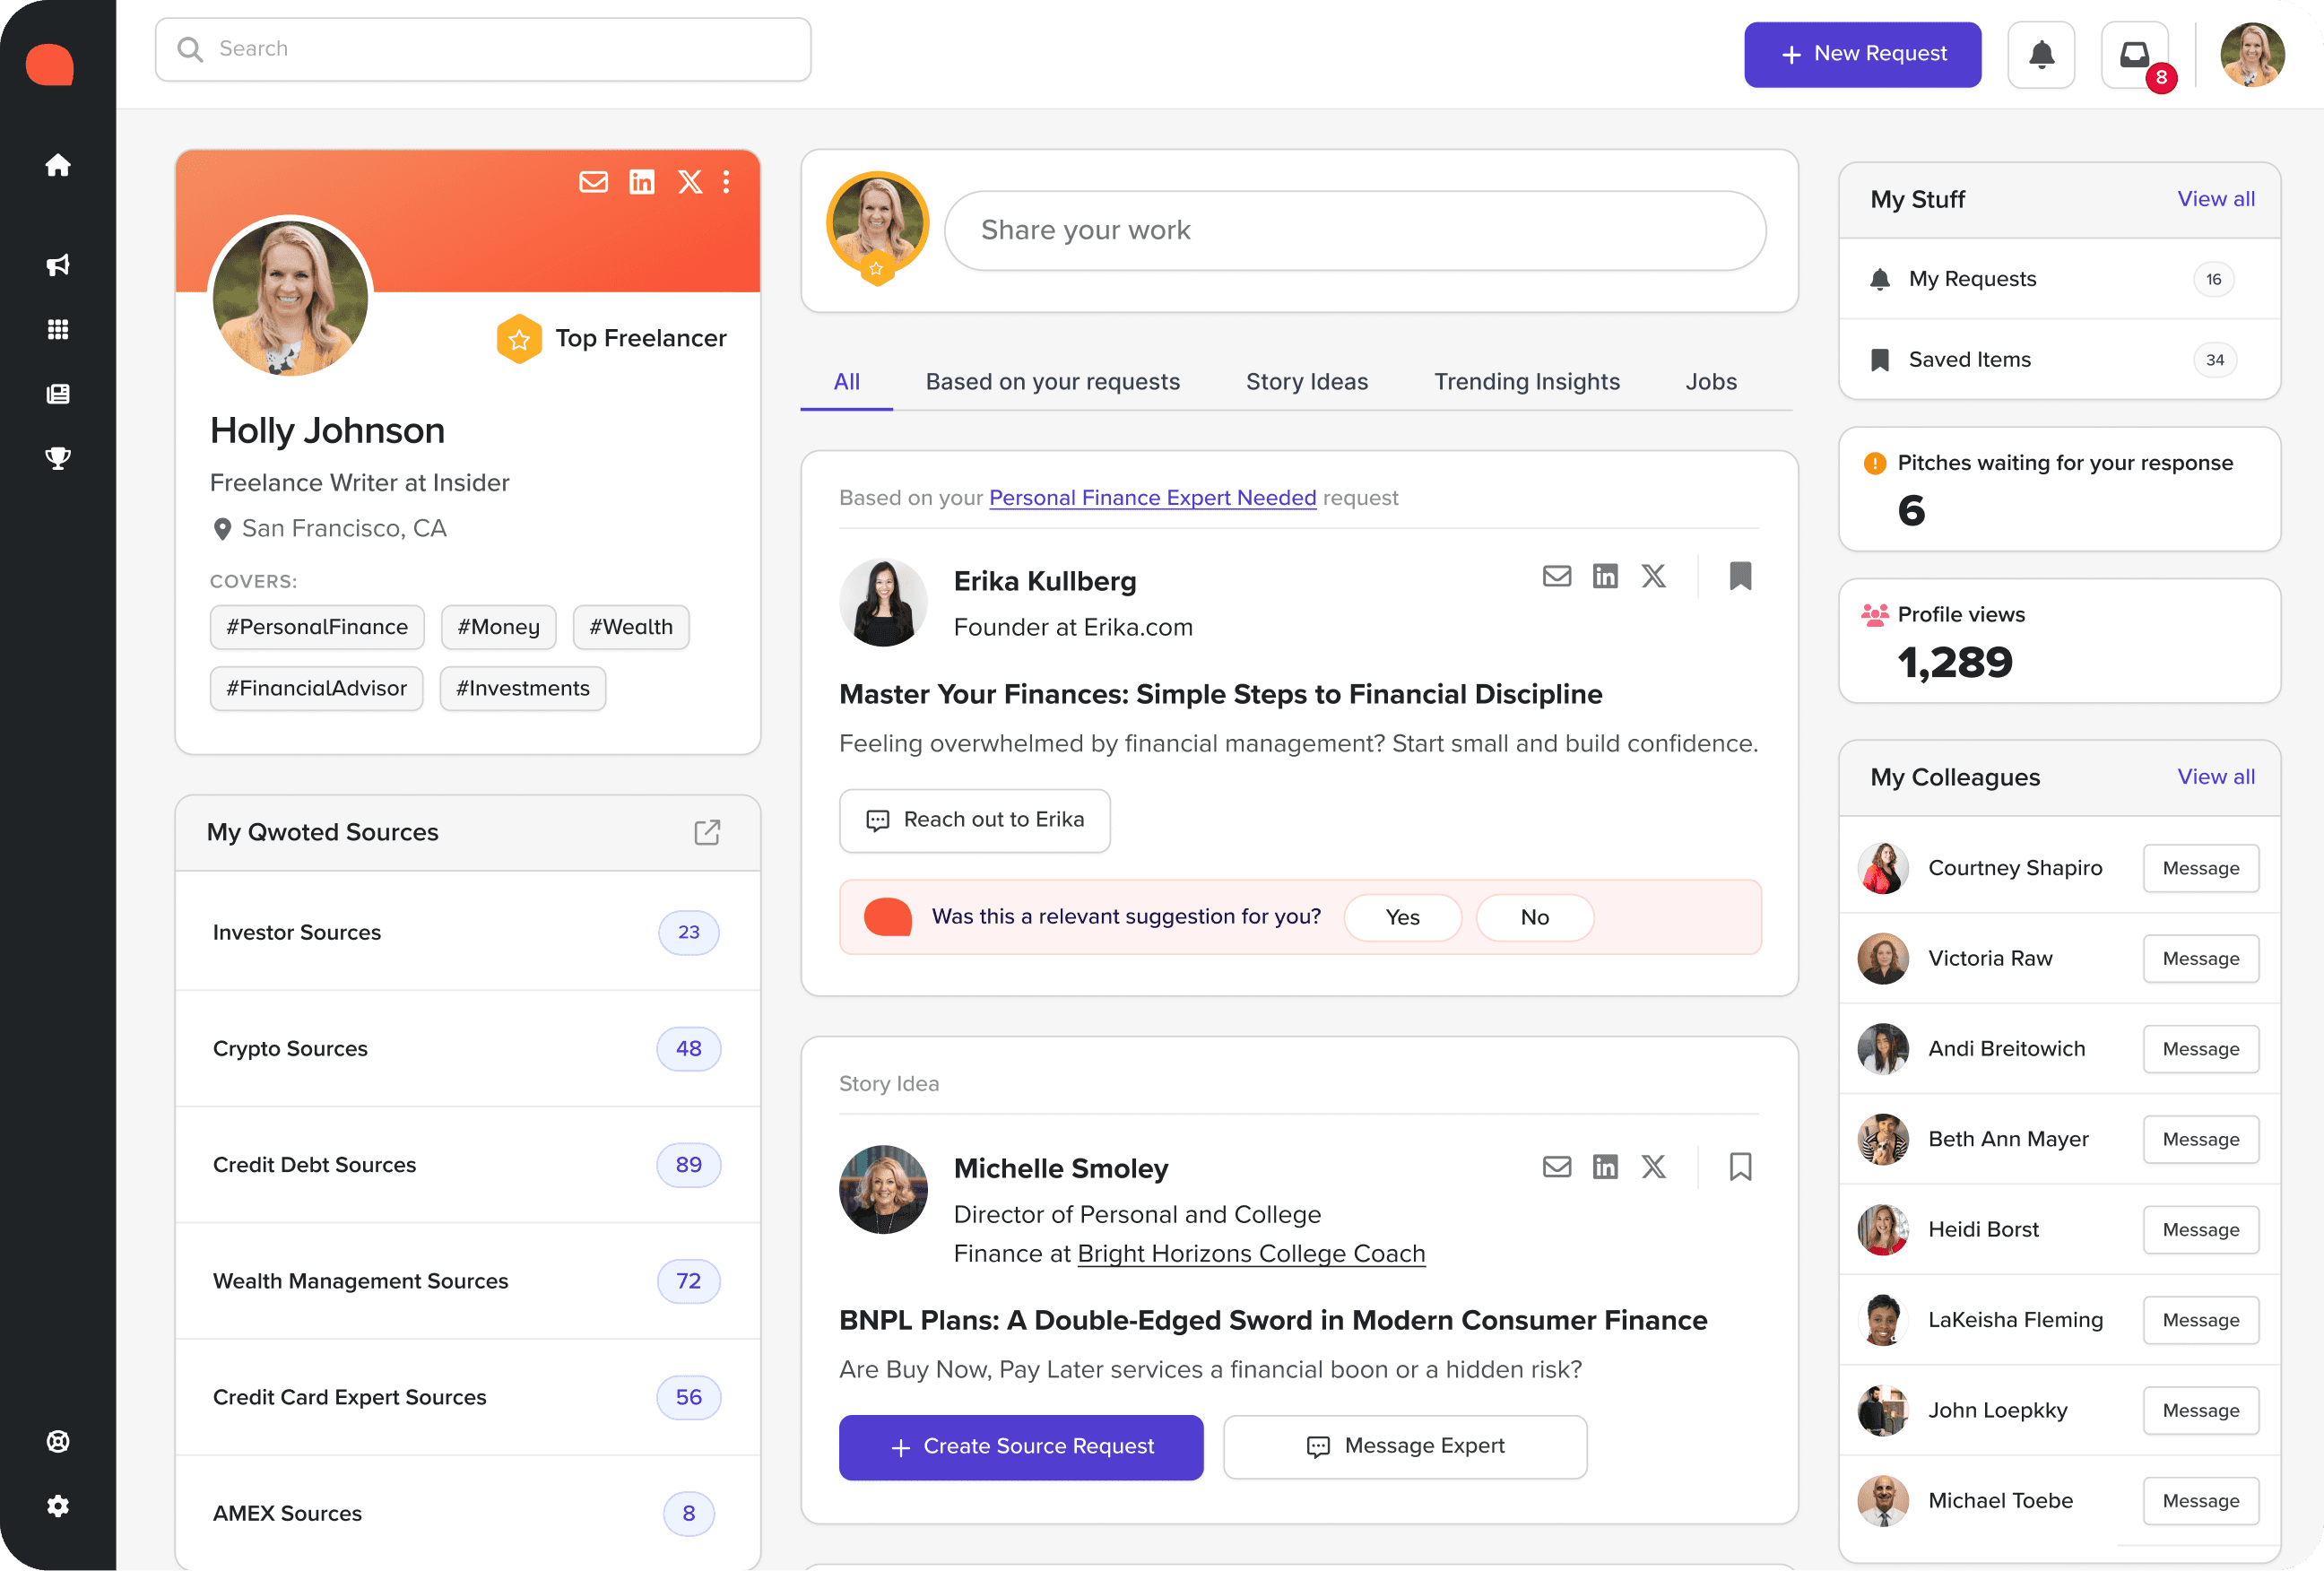Expand My Qwoted Sources external link icon
The width and height of the screenshot is (2324, 1571).
(707, 832)
